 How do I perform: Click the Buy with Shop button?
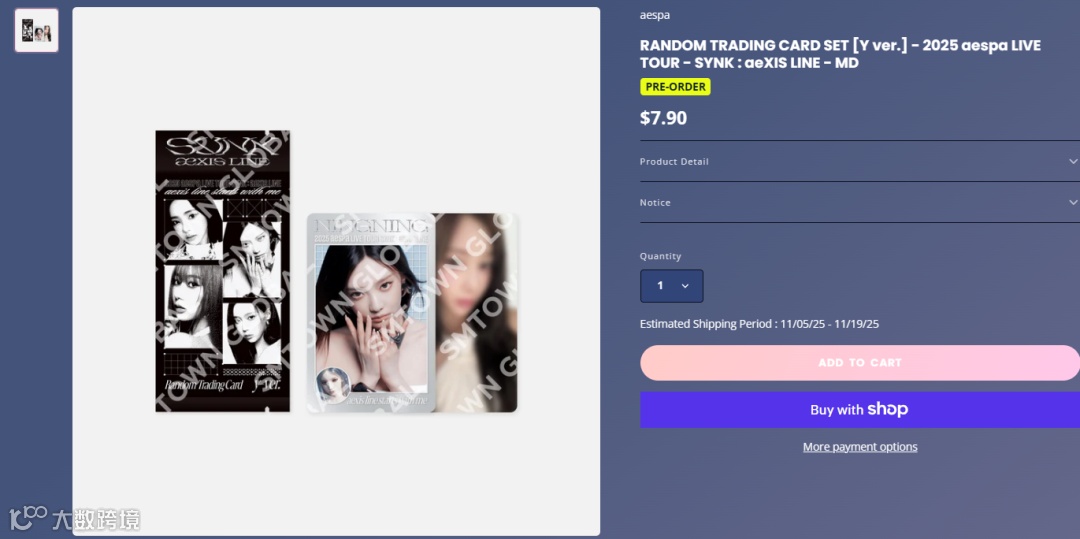860,410
